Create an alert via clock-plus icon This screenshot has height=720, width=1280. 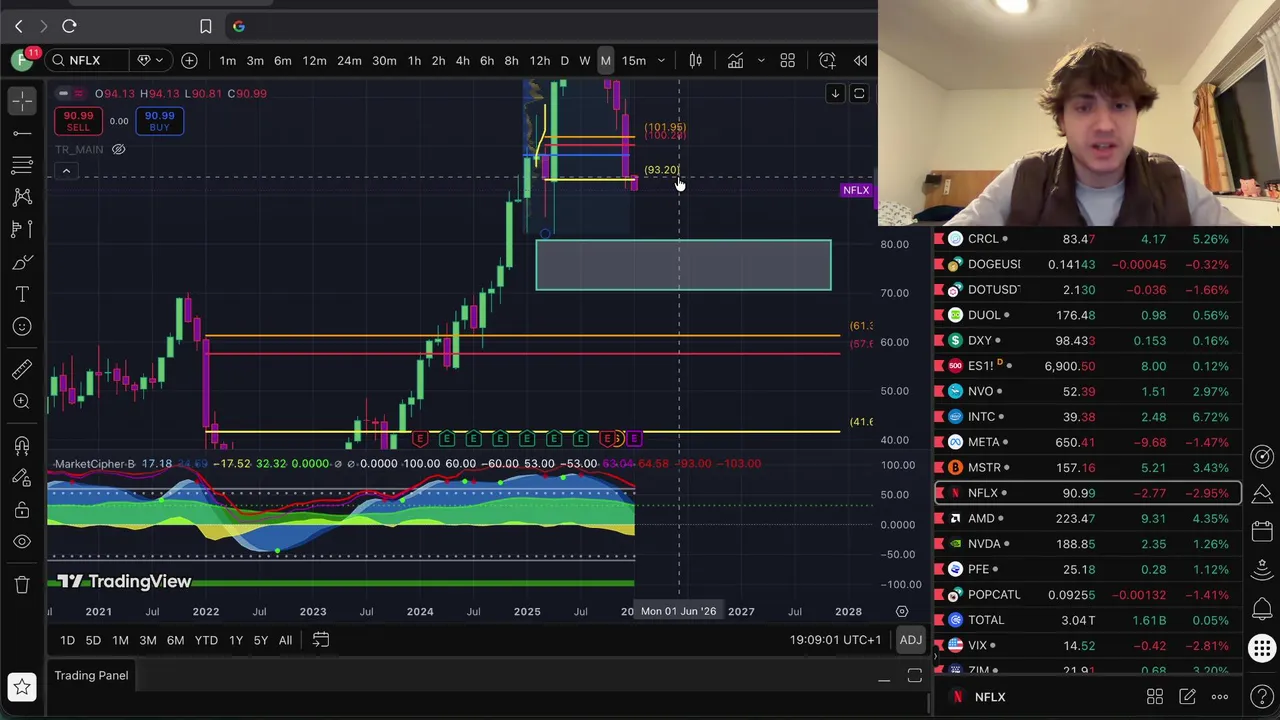[827, 61]
